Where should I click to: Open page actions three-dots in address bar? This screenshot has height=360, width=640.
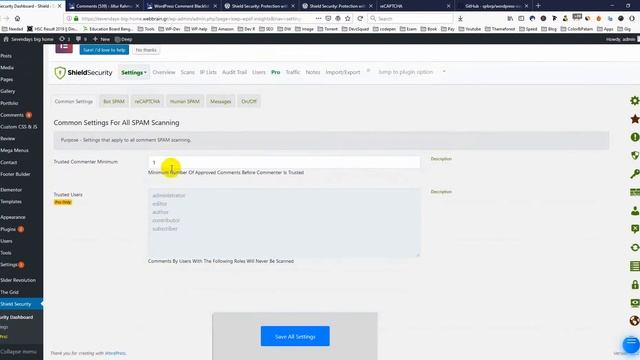[318, 18]
